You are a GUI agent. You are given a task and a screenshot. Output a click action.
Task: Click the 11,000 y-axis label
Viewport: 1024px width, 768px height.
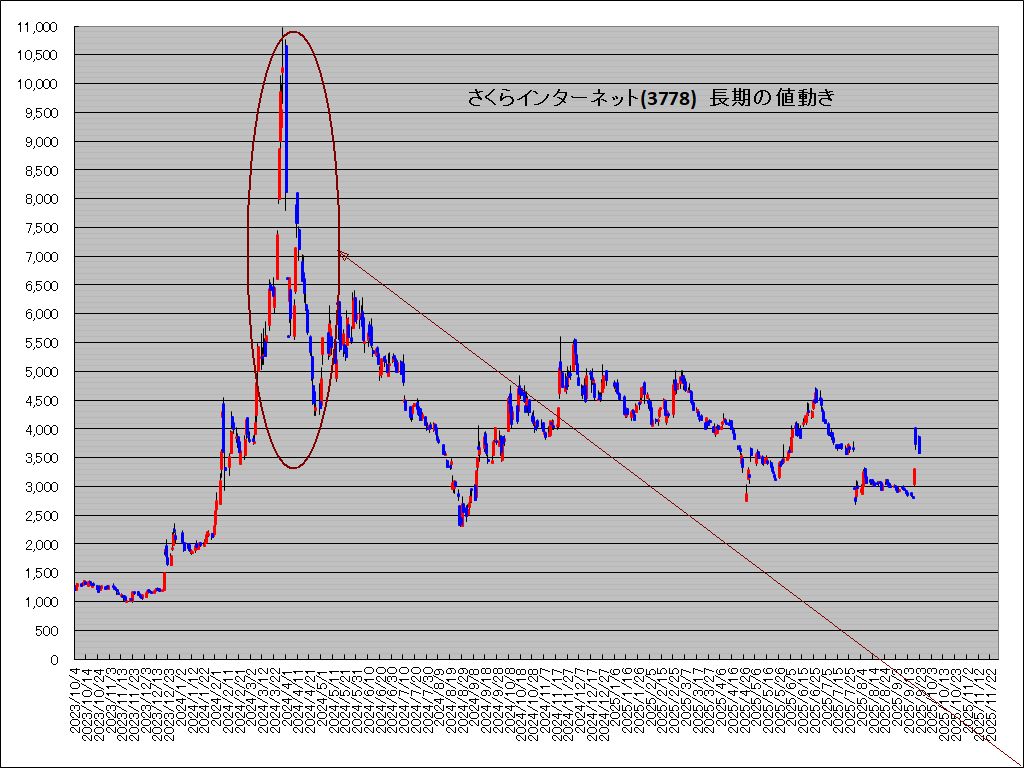38,26
